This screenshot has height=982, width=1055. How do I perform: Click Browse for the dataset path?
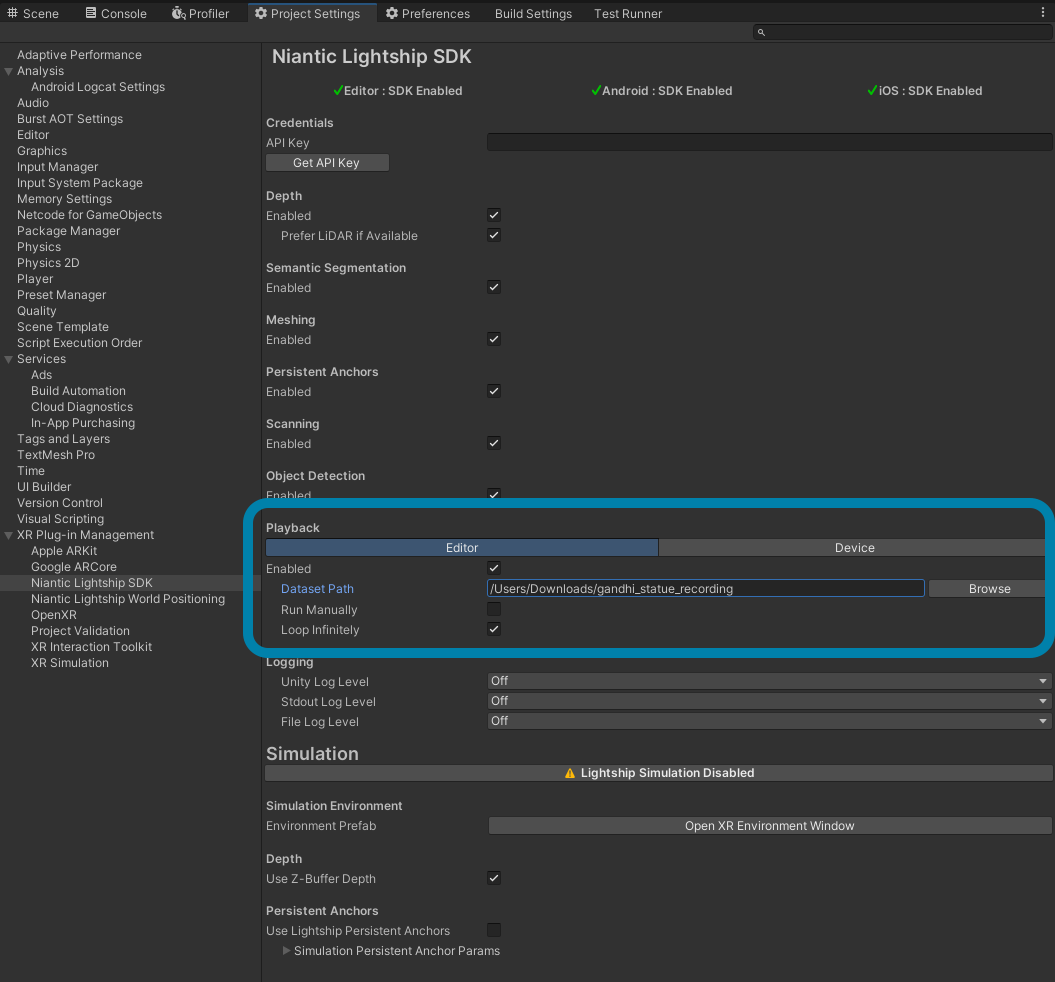tap(989, 589)
